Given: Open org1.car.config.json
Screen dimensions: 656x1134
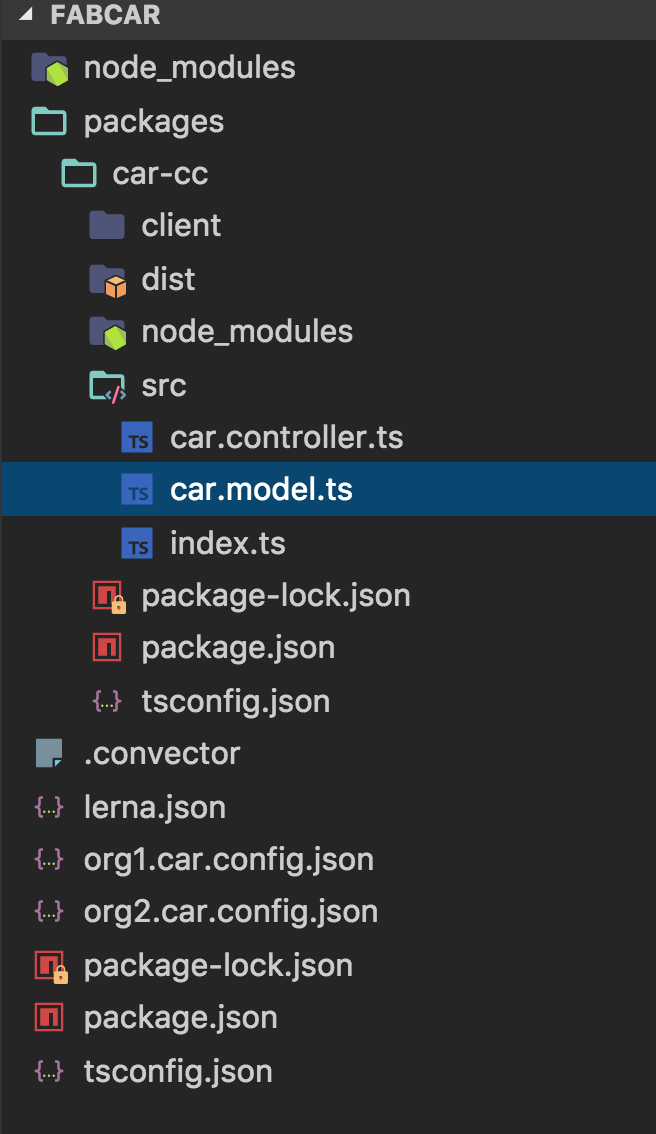Looking at the screenshot, I should pos(228,859).
